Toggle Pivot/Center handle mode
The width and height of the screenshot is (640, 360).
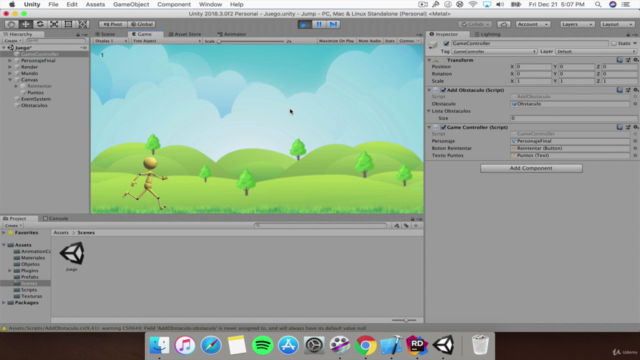tap(113, 24)
